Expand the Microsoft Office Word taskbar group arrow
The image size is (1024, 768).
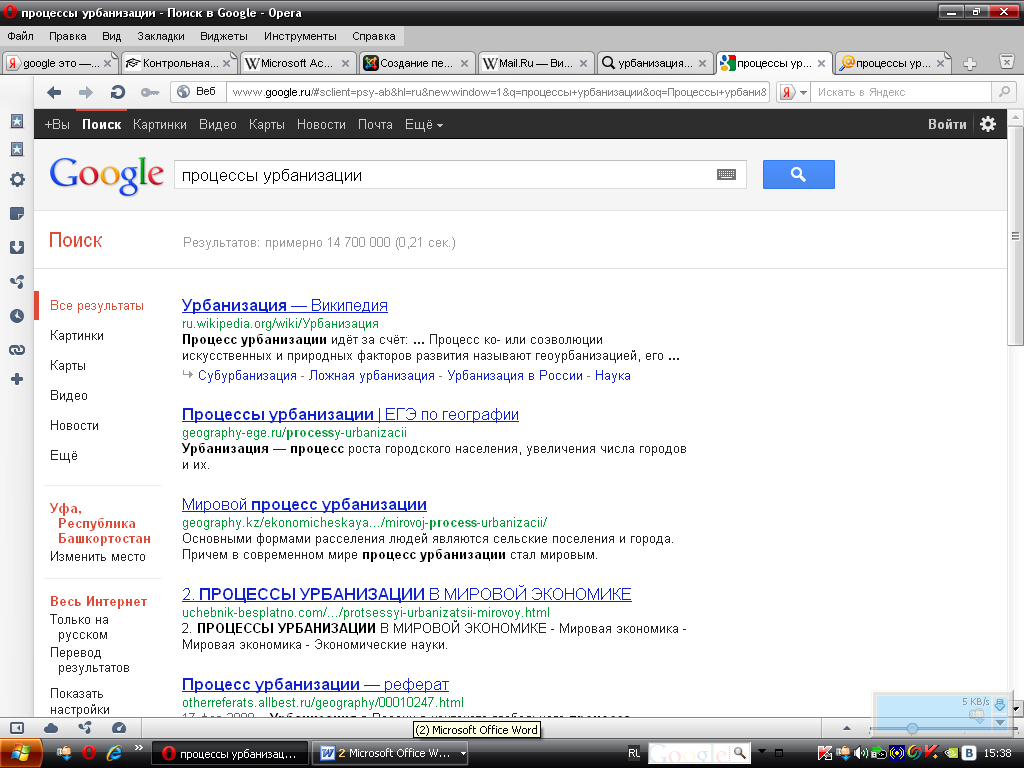(x=463, y=753)
